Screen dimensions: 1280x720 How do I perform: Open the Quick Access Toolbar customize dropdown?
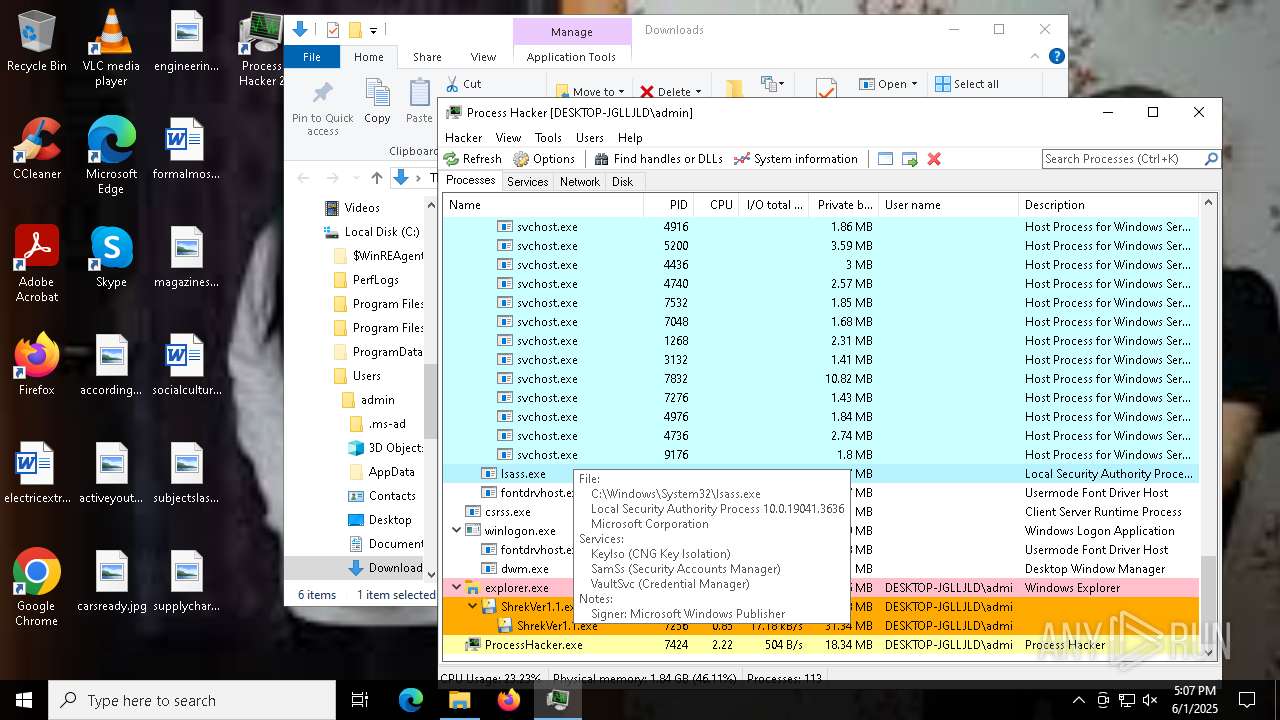(374, 30)
